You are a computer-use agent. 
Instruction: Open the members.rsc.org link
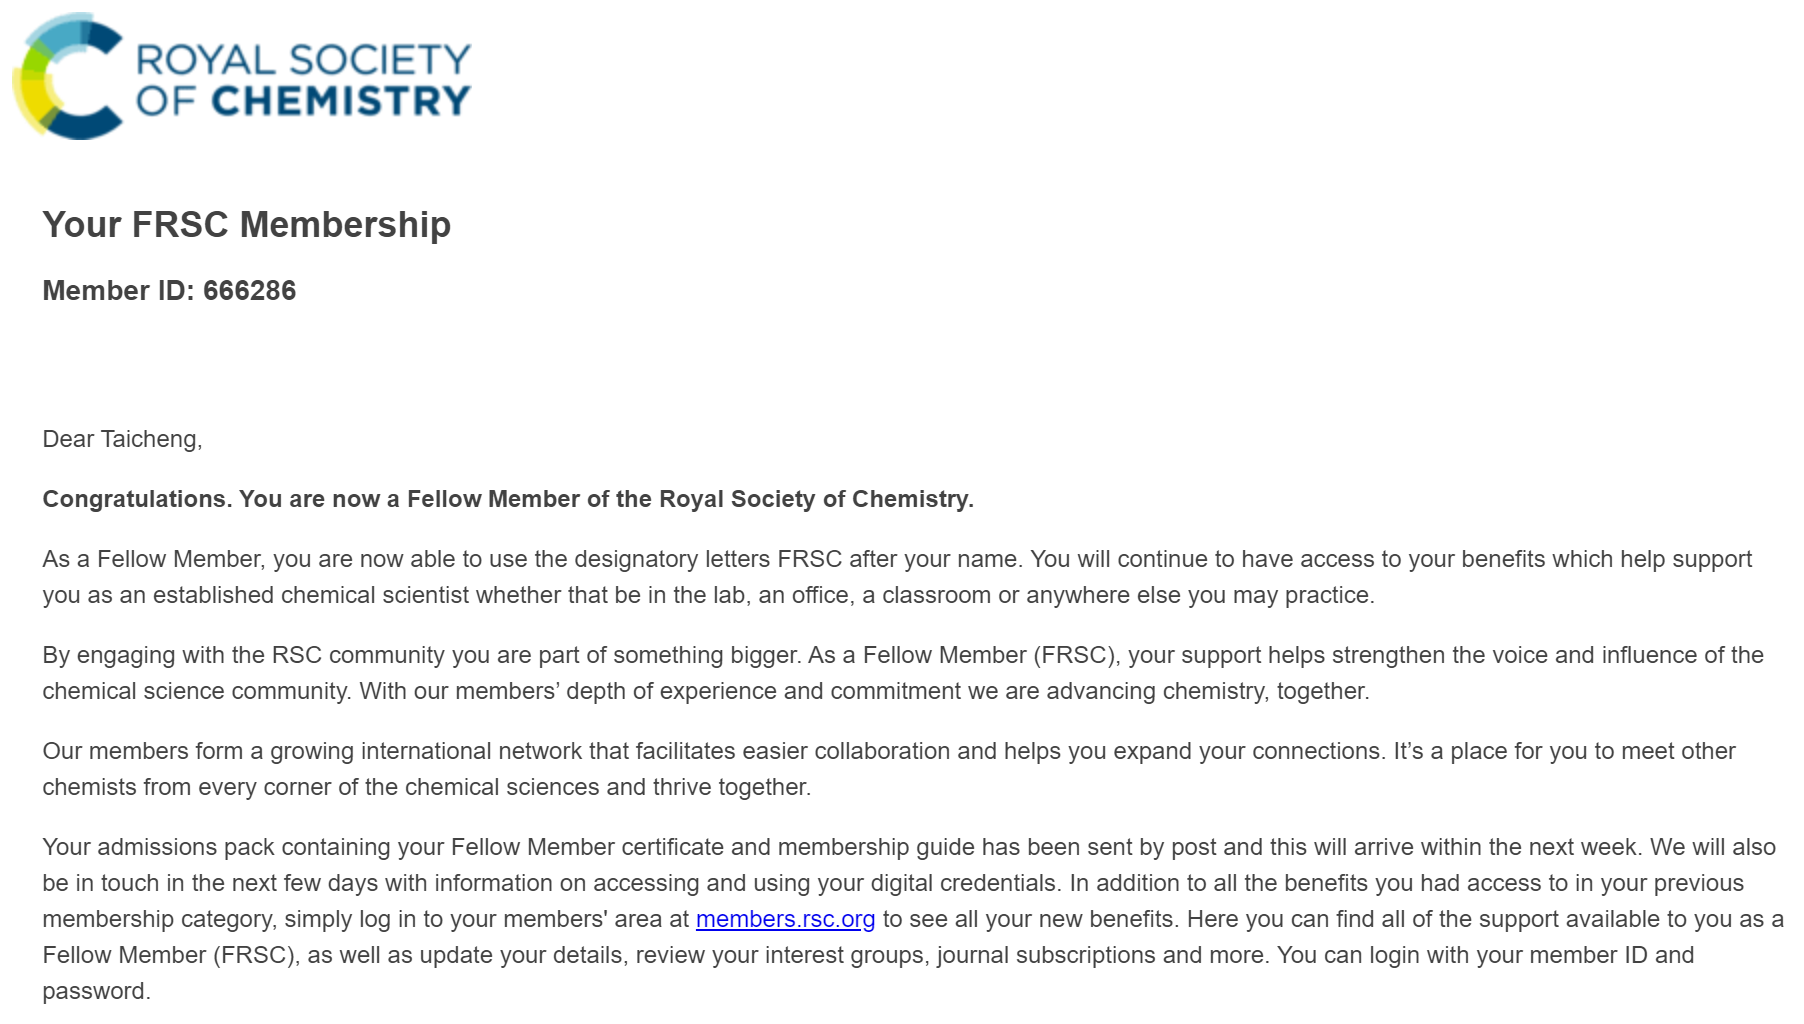point(785,919)
